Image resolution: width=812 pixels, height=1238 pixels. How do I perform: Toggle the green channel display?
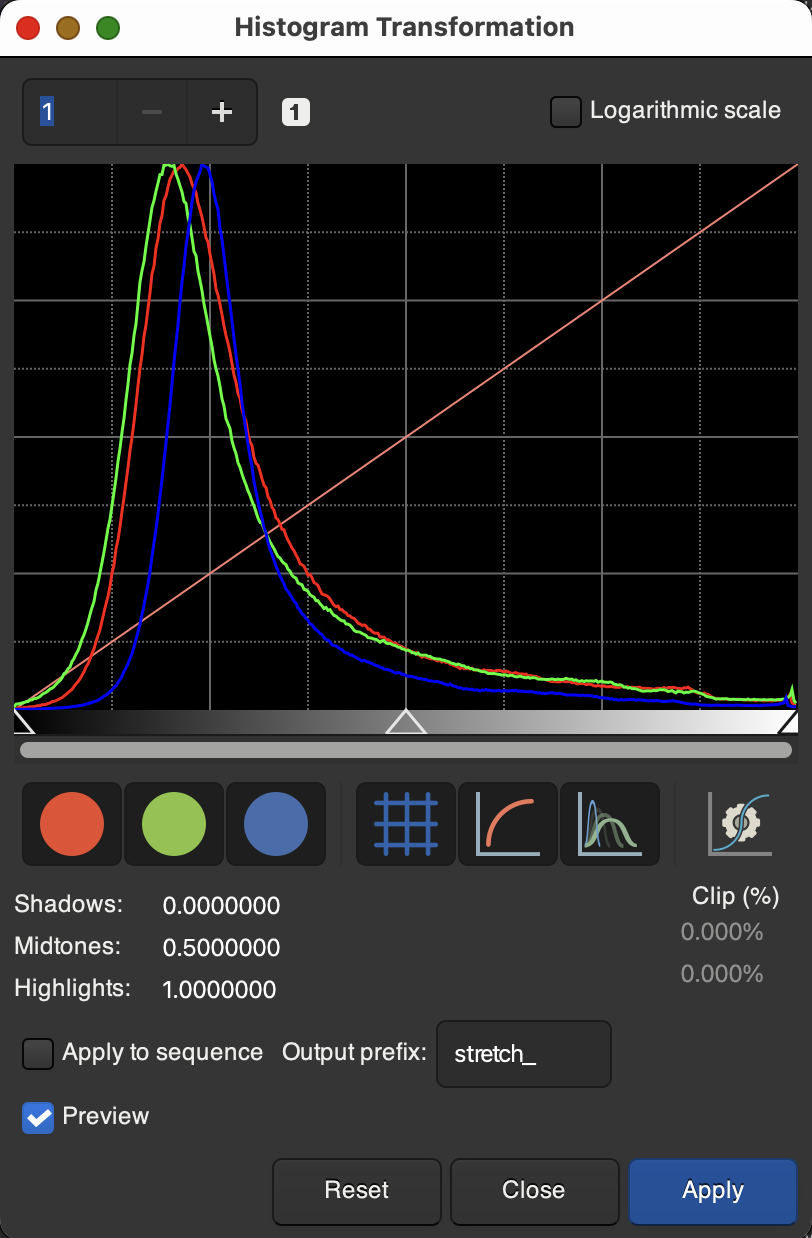coord(174,824)
